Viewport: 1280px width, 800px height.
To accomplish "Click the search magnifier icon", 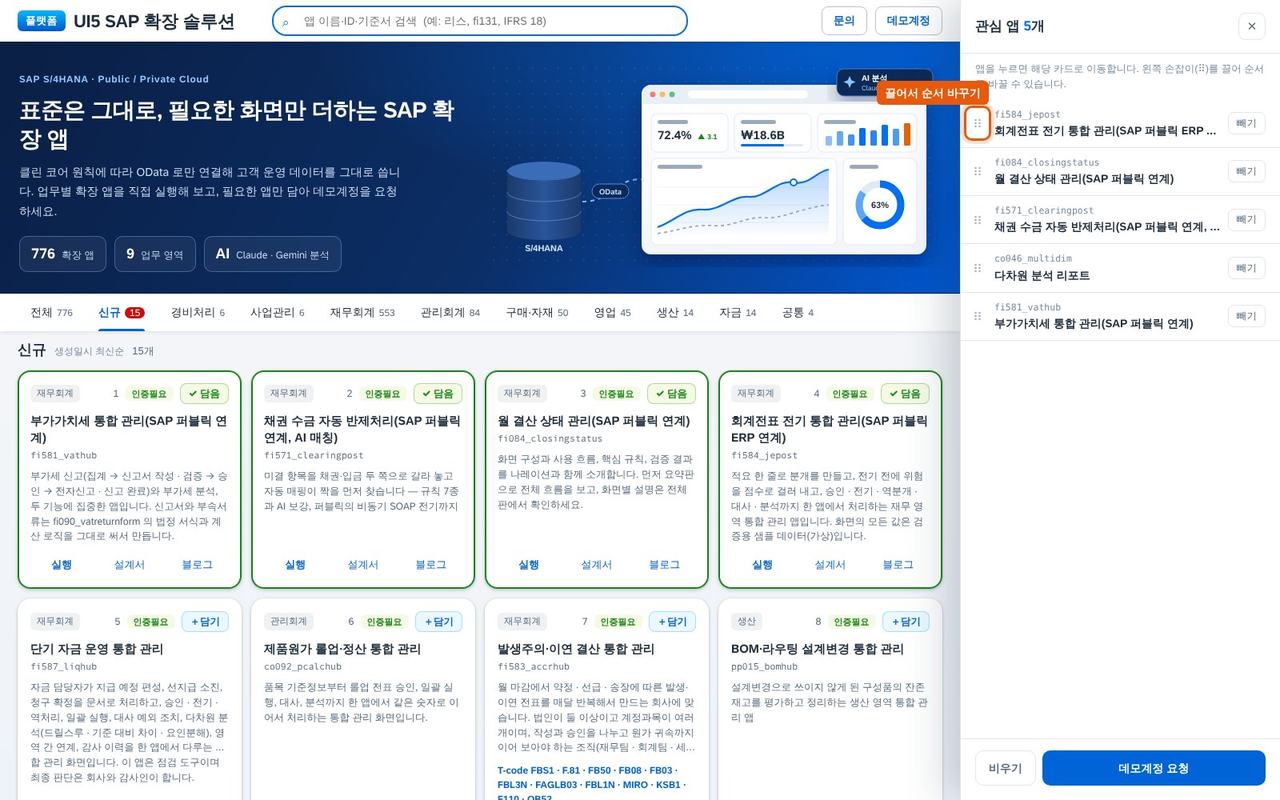I will 286,21.
